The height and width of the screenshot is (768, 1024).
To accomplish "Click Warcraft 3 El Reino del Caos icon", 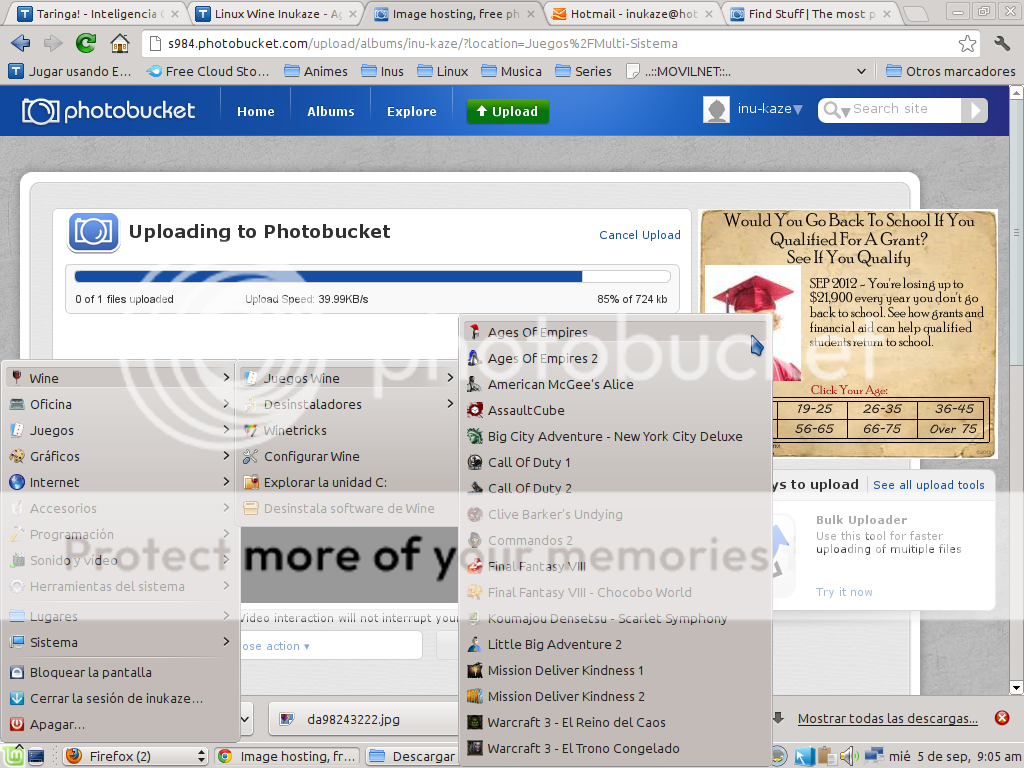I will point(475,722).
